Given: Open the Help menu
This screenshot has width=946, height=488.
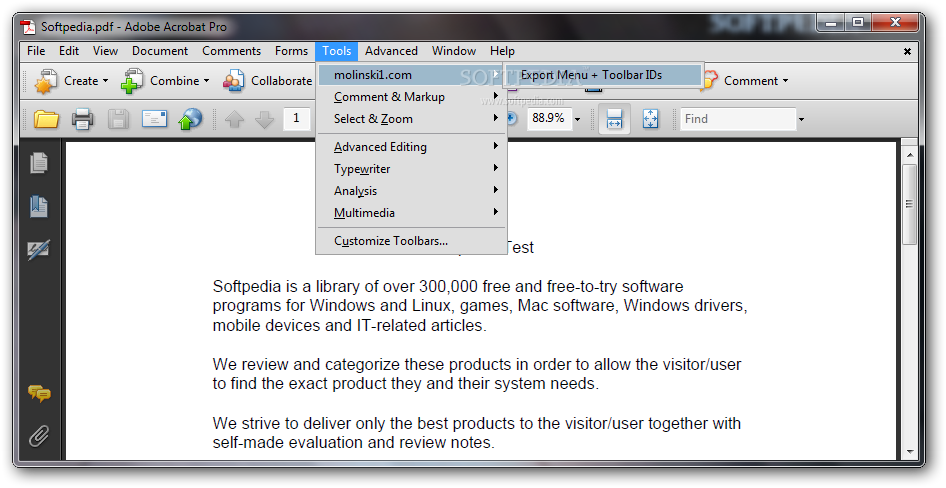Looking at the screenshot, I should coord(502,51).
